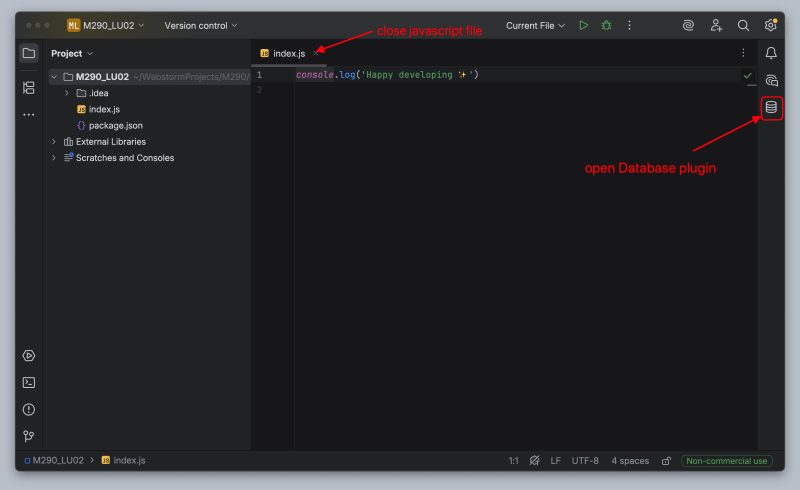Close the index.js editor tab
The height and width of the screenshot is (490, 800).
point(316,53)
